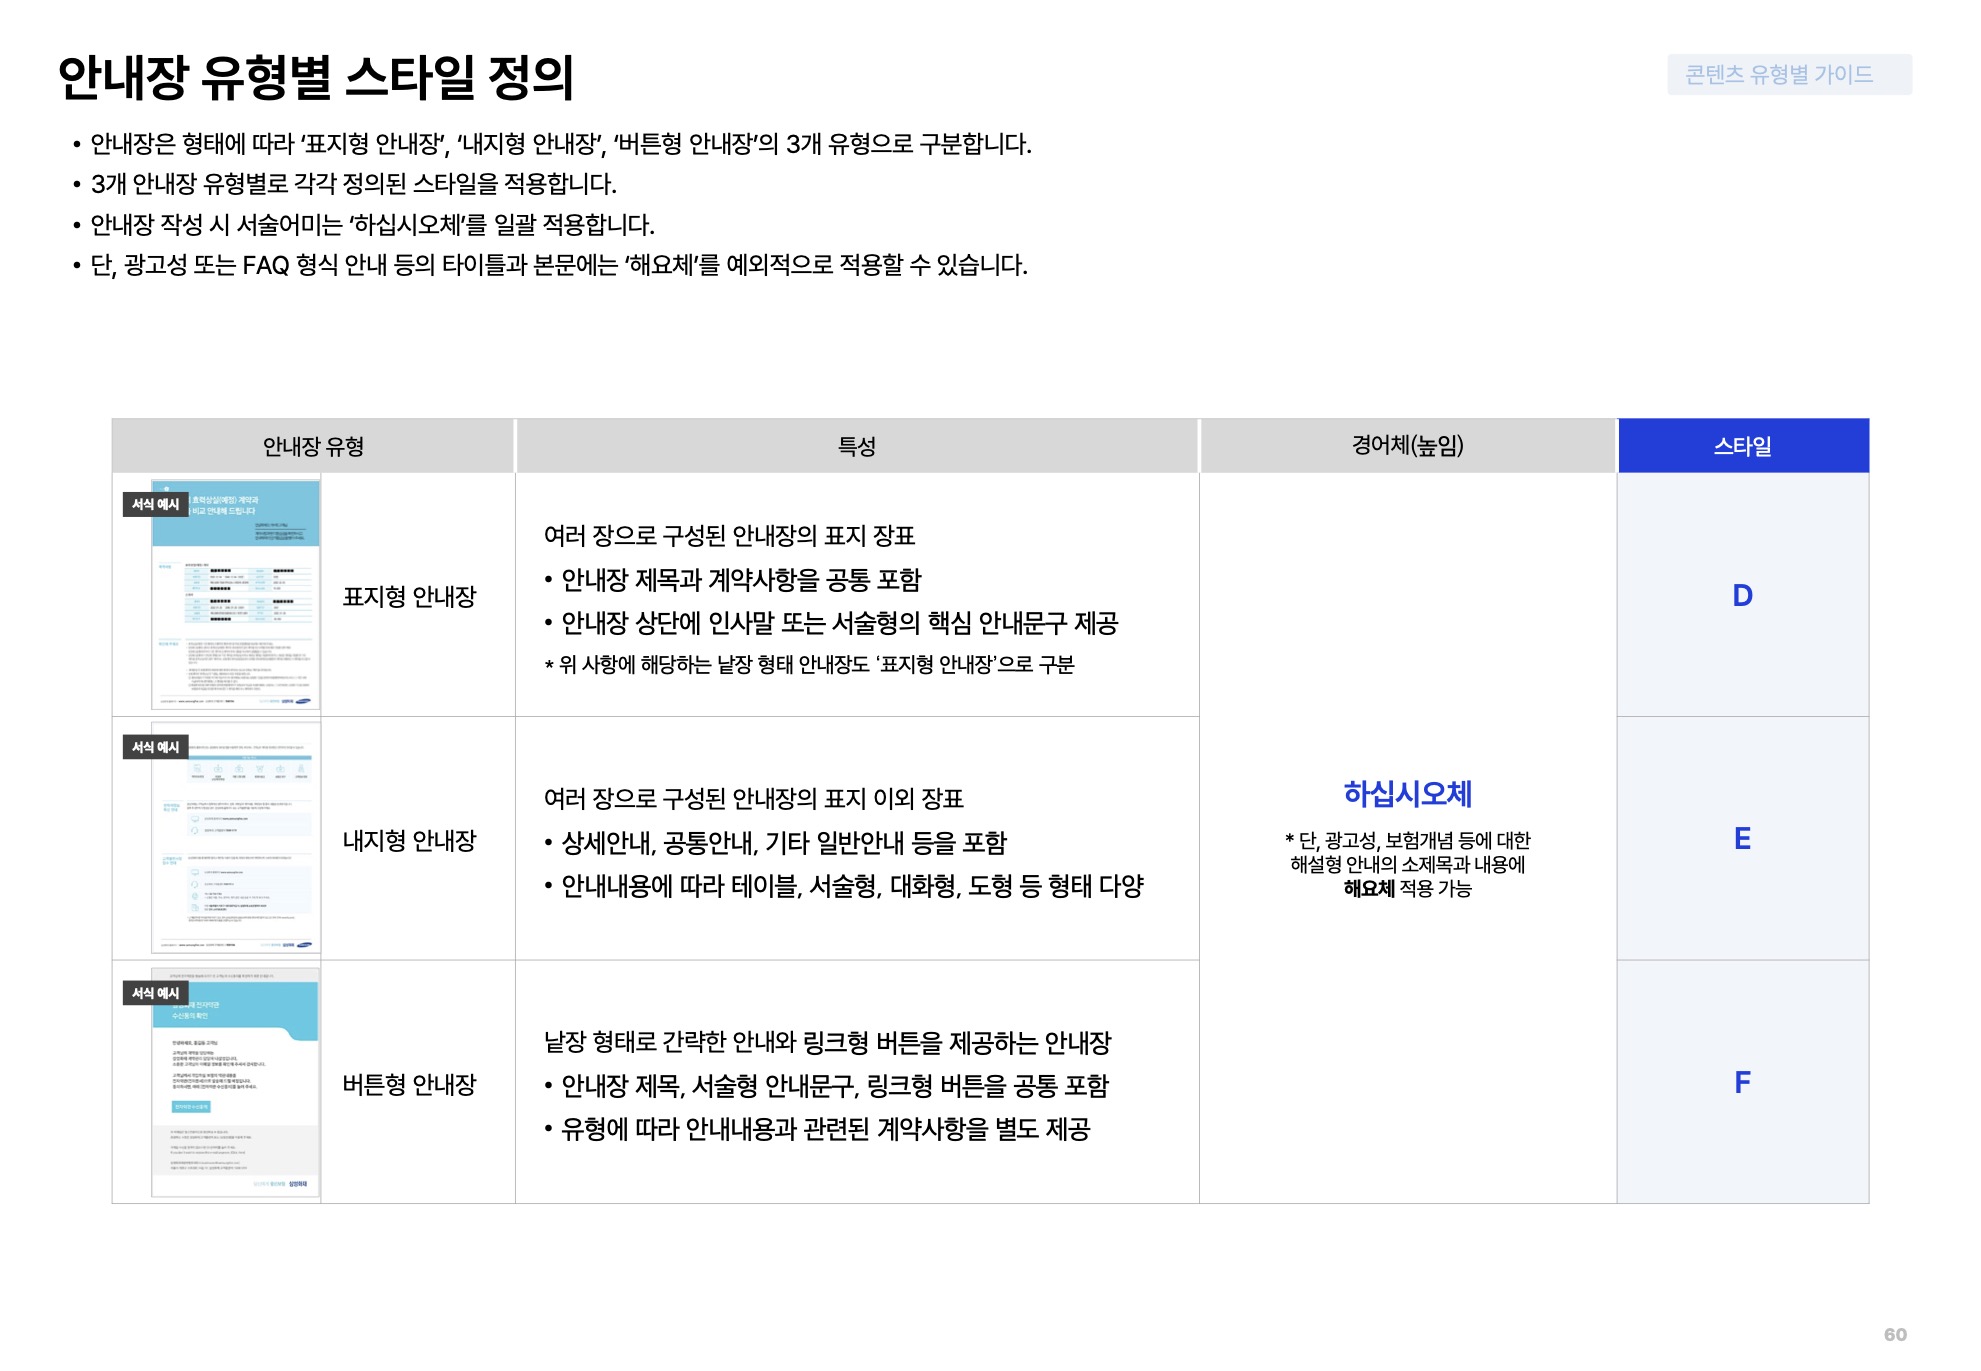Select the 안내장 유형 column header
Image resolution: width=1981 pixels, height=1371 pixels.
(313, 446)
